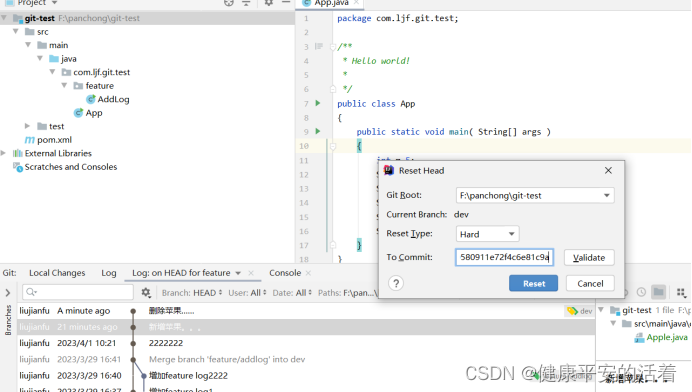Collapse the git-test project root

coord(4,18)
